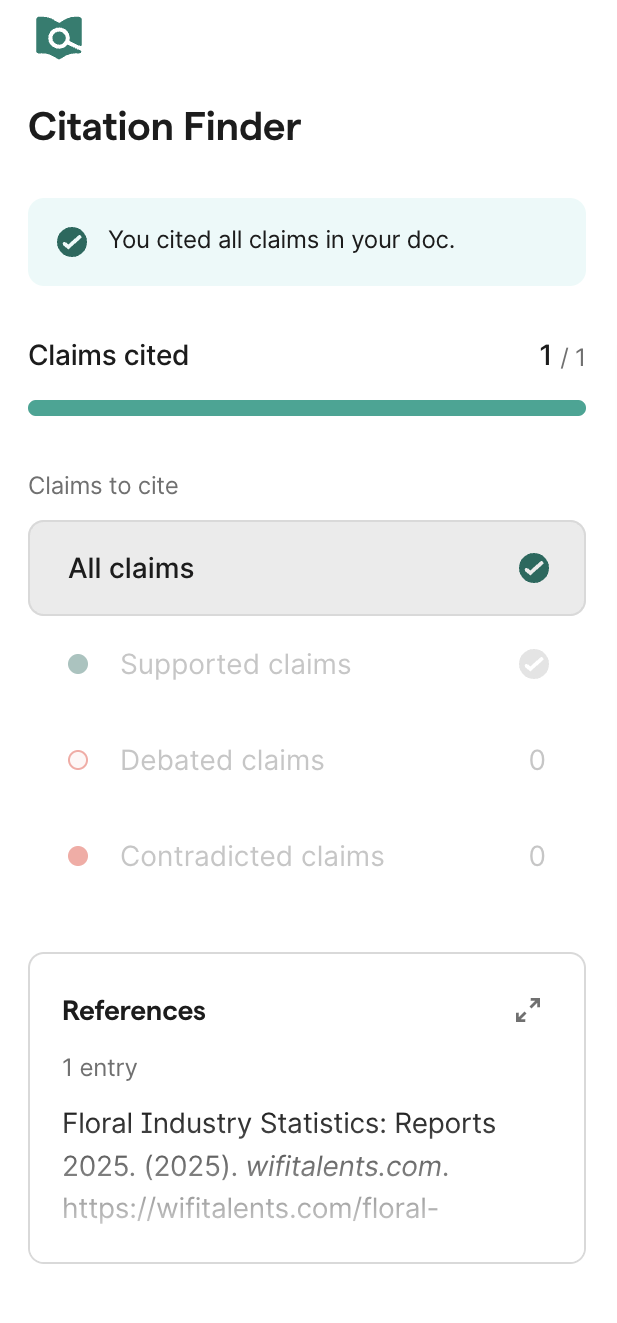Click the green checkmark in the success banner
The image size is (617, 1323).
(71, 241)
